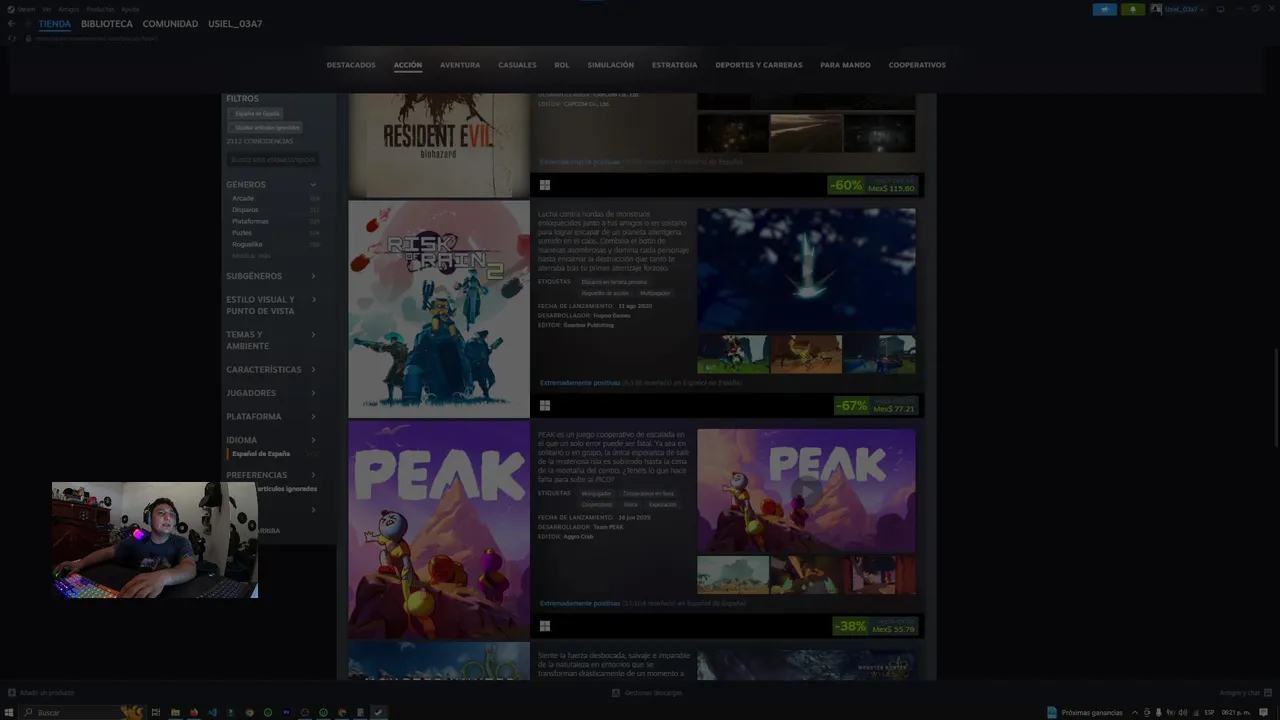The width and height of the screenshot is (1280, 720).
Task: Click the Windows taskbar Buscar box
Action: (x=85, y=713)
